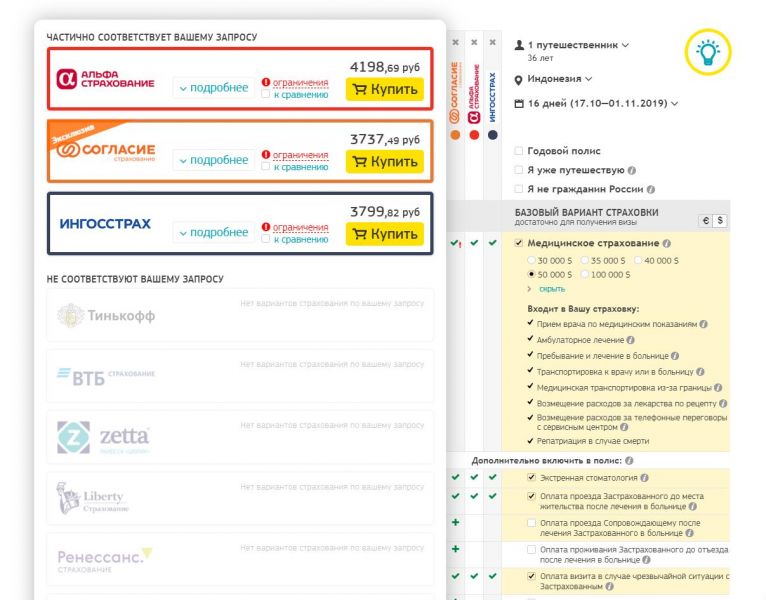This screenshot has height=600, width=766.
Task: Open the 16 дней date range dropdown
Action: [596, 103]
